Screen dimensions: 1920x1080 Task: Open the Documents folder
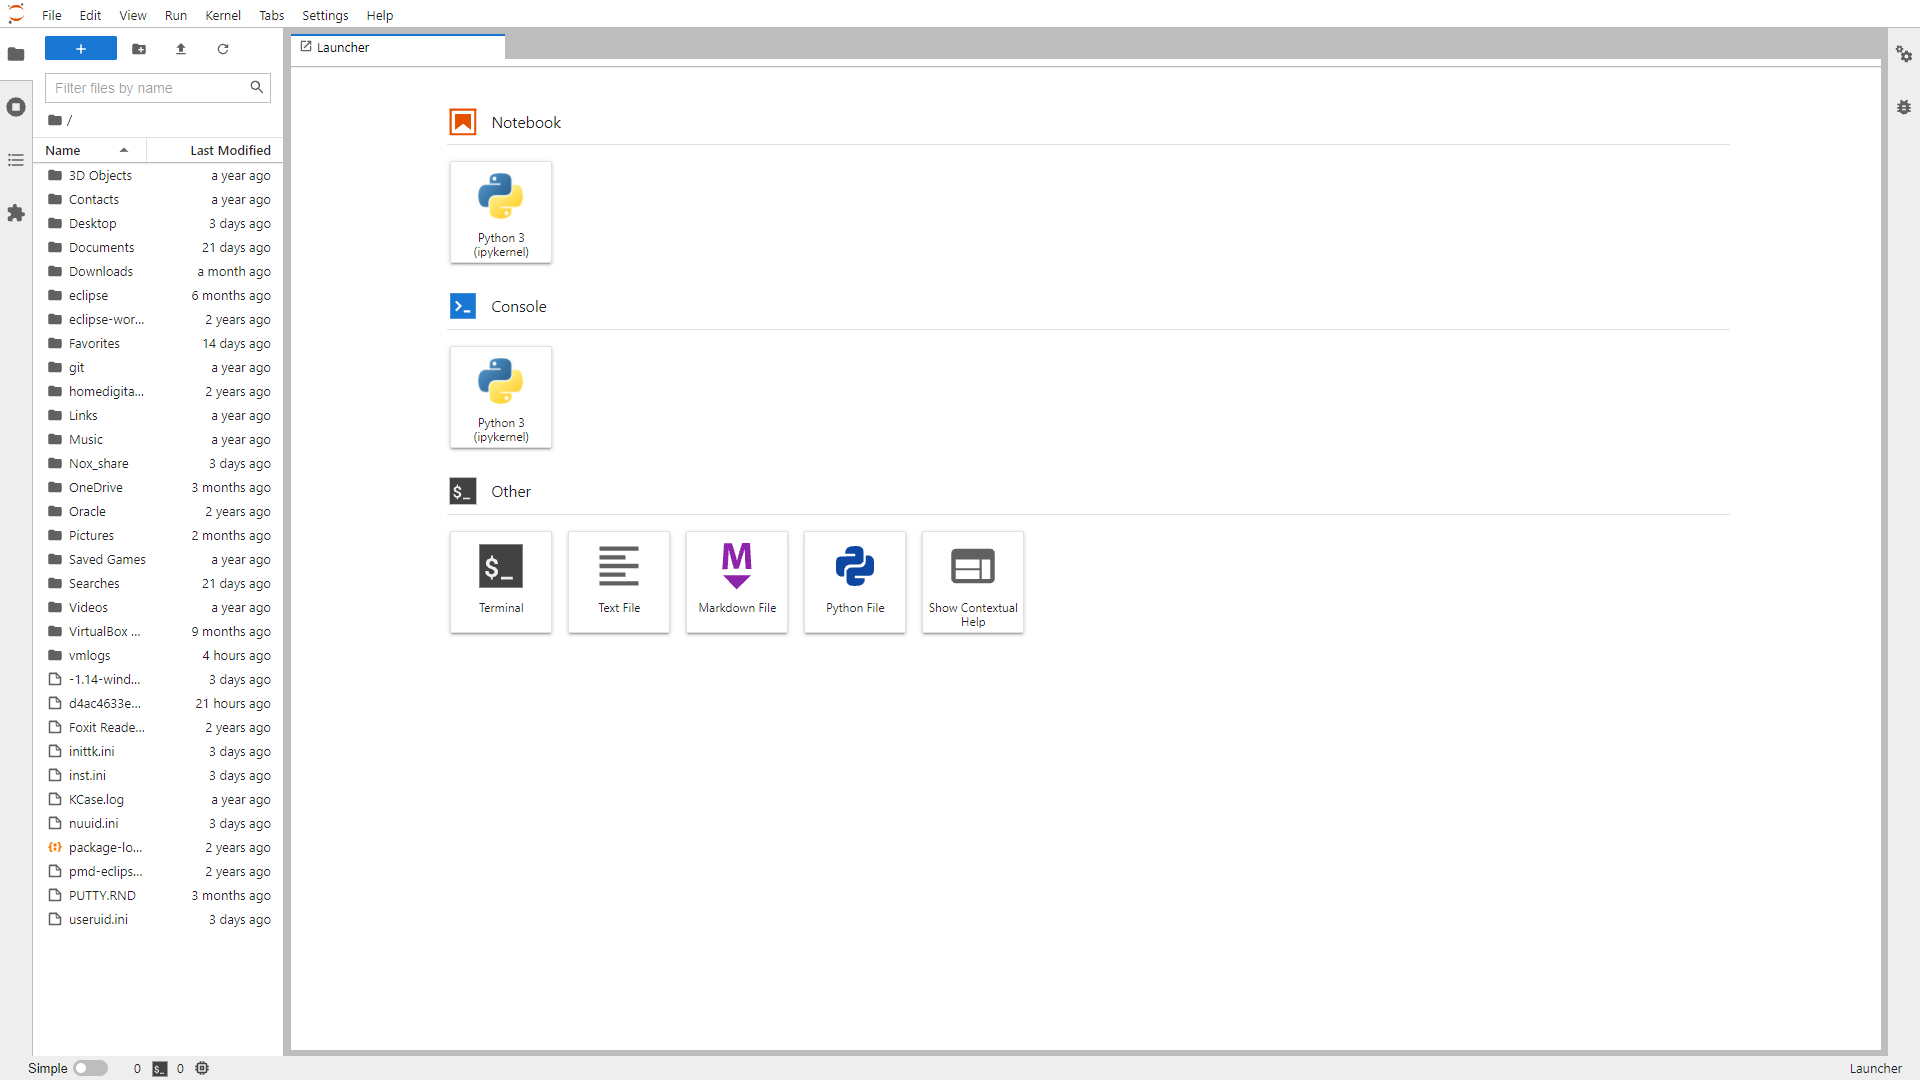[101, 247]
